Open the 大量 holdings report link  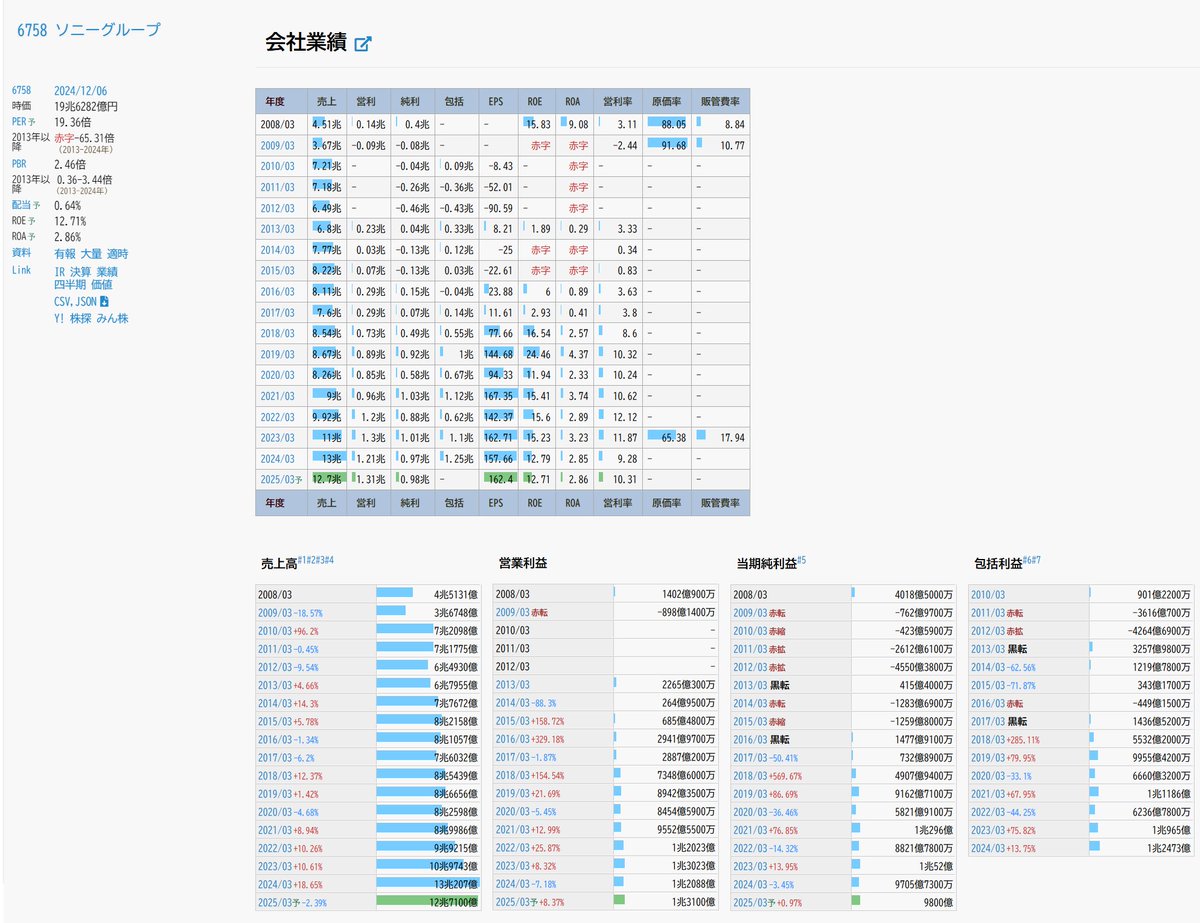91,254
